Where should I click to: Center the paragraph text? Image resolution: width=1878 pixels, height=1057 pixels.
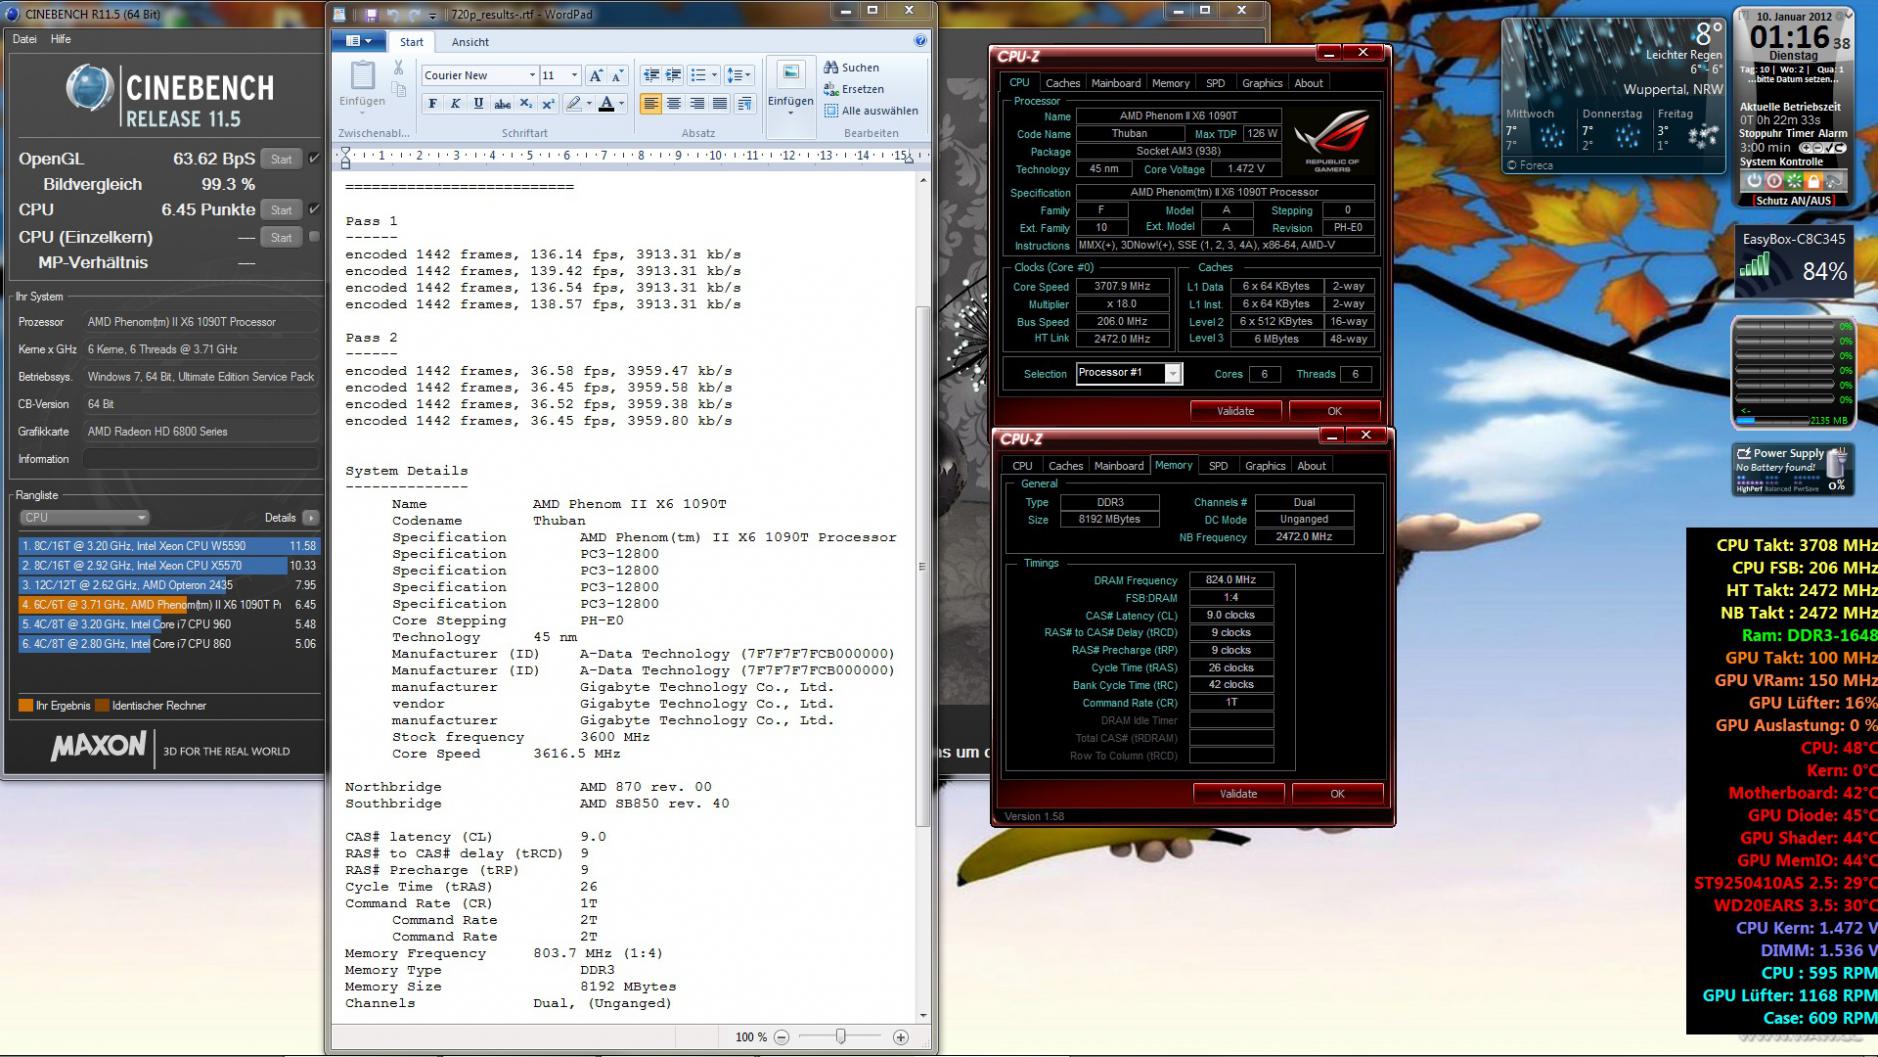pos(674,104)
